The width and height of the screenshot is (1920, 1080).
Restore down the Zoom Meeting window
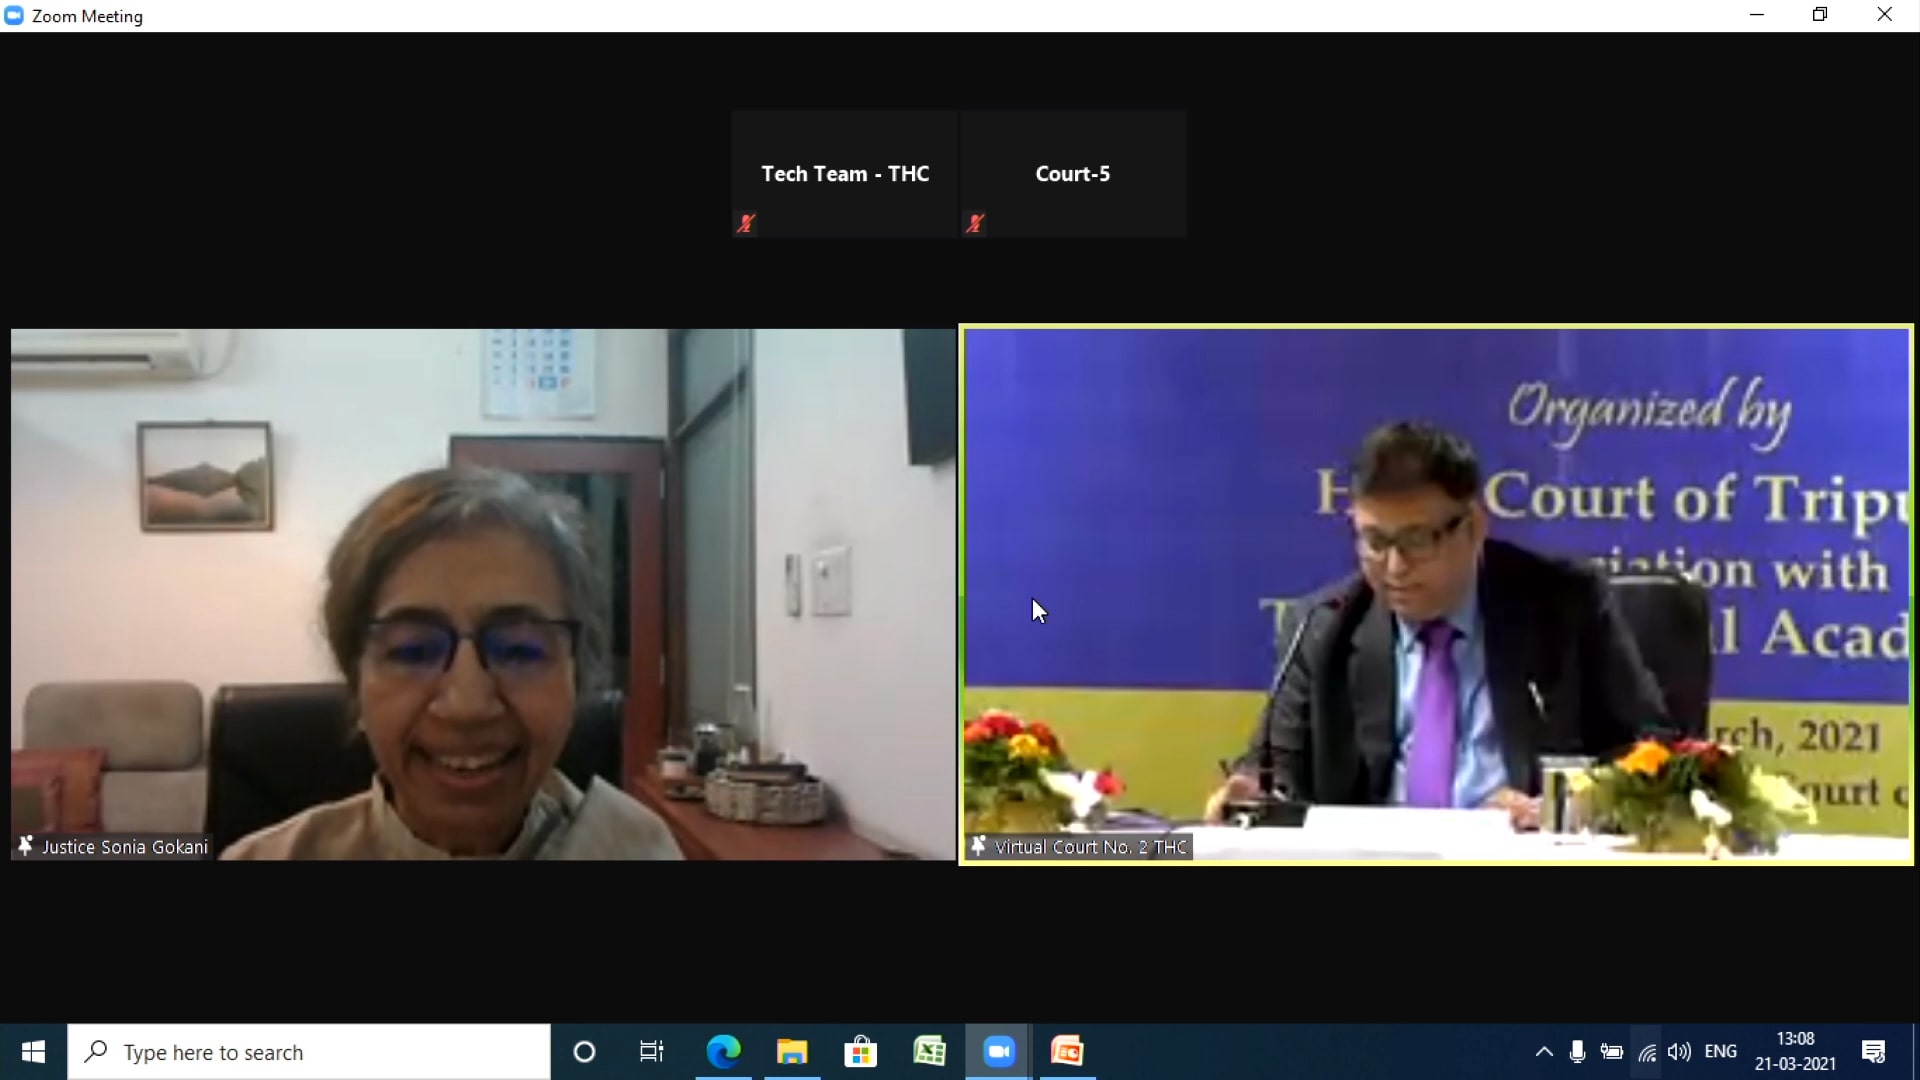click(x=1820, y=15)
